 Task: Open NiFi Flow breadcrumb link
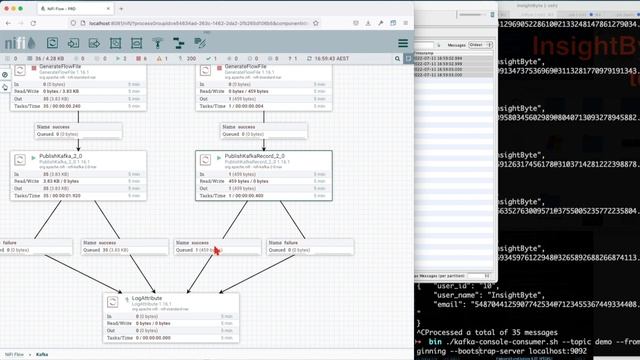(14, 355)
